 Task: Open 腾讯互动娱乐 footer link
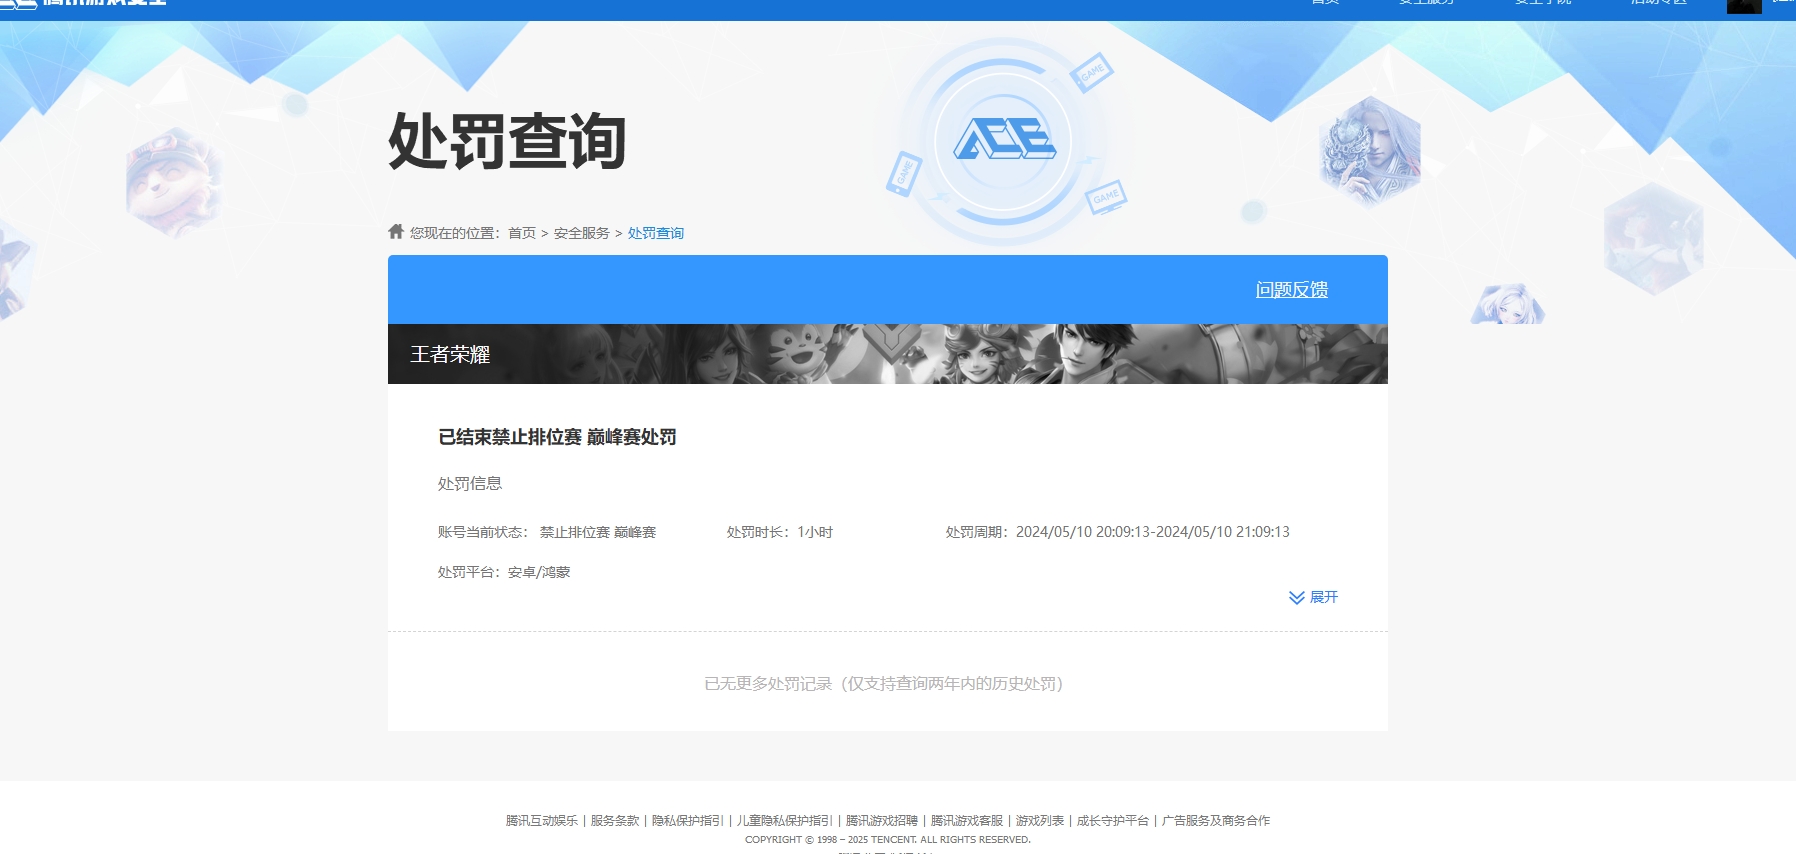[x=542, y=821]
